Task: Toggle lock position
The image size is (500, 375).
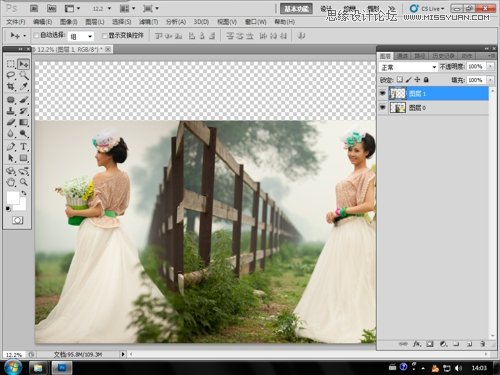Action: (417, 80)
